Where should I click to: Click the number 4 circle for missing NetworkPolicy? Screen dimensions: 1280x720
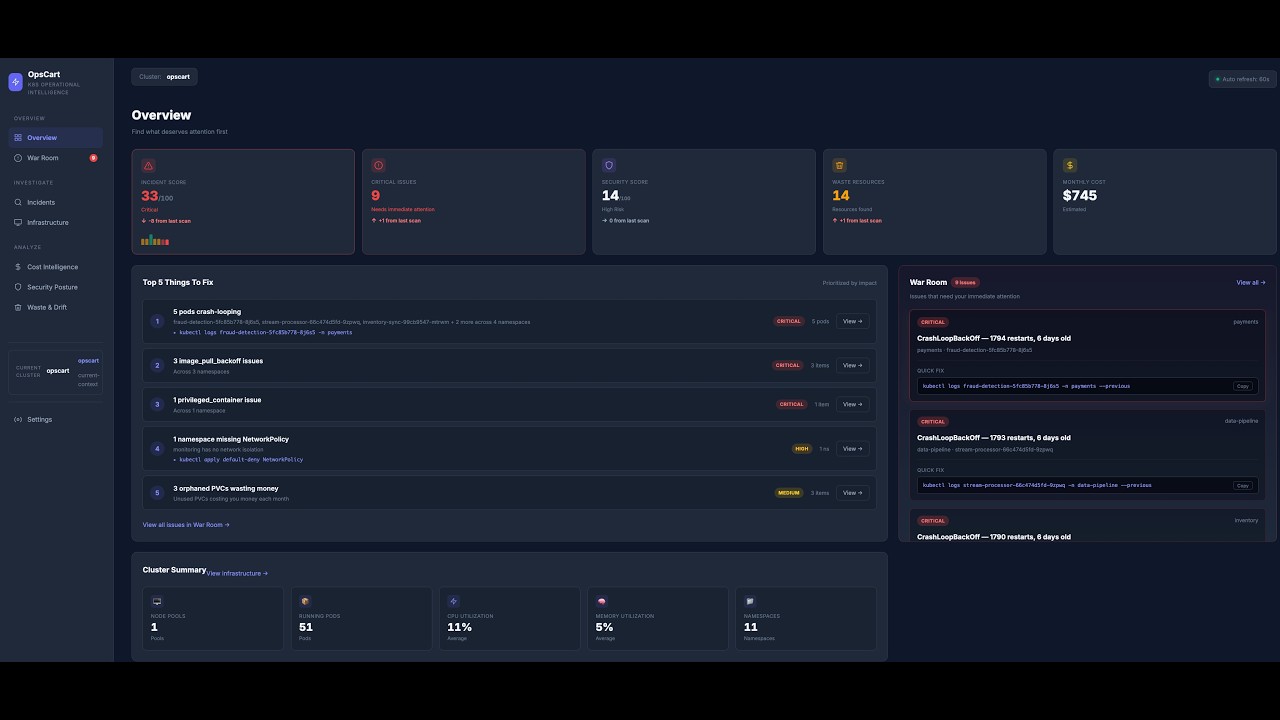[x=157, y=448]
